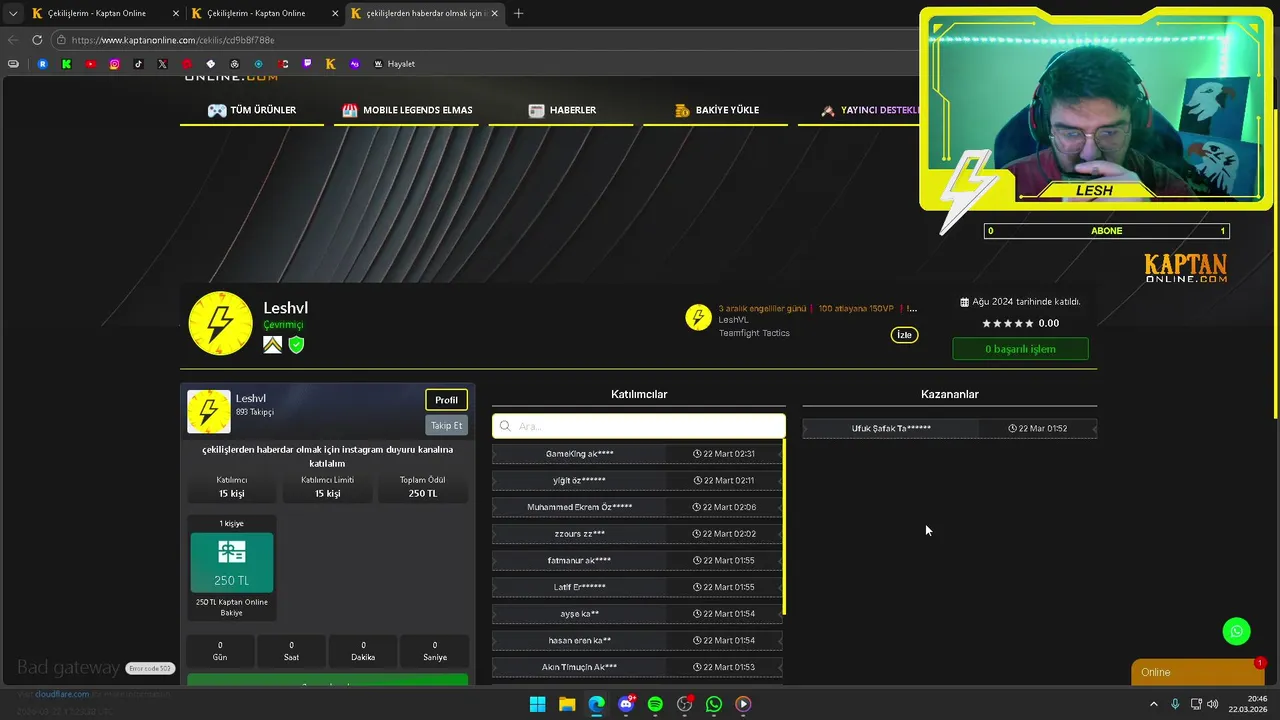The image size is (1280, 720).
Task: Click the Leshvl profile avatar in header
Action: [220, 323]
